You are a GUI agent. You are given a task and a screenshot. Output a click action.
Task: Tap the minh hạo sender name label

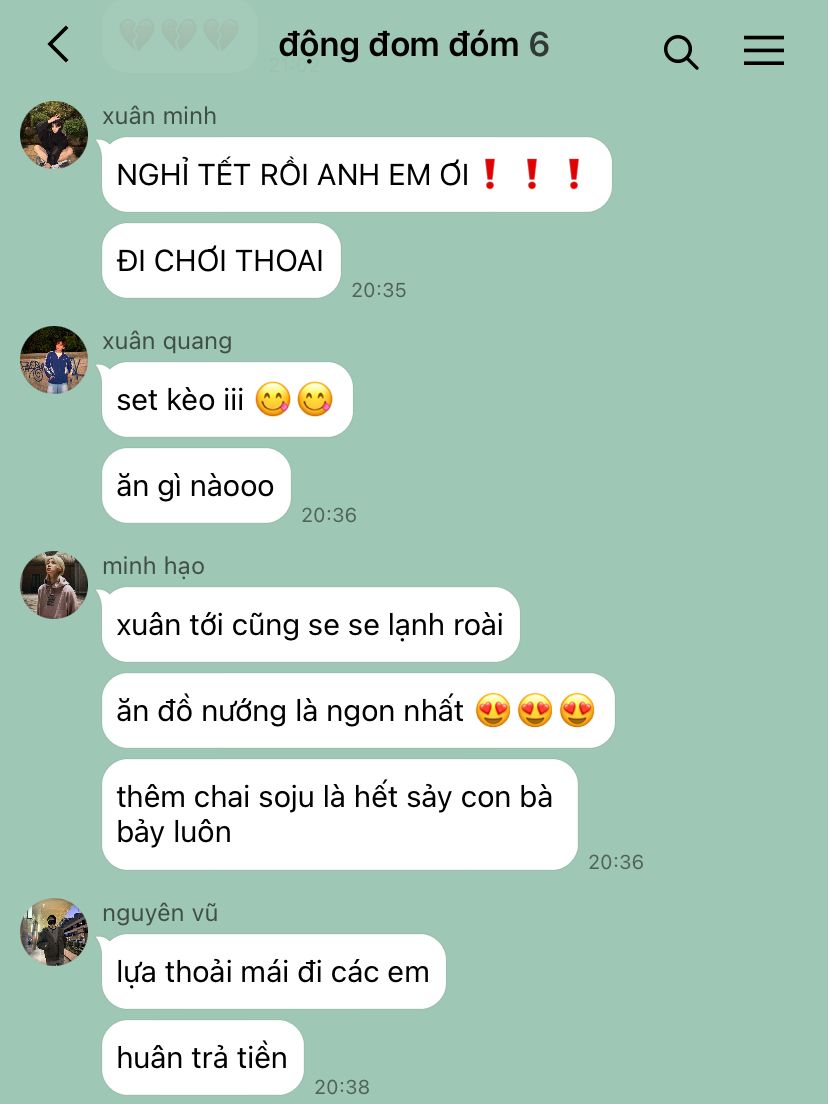tap(153, 566)
